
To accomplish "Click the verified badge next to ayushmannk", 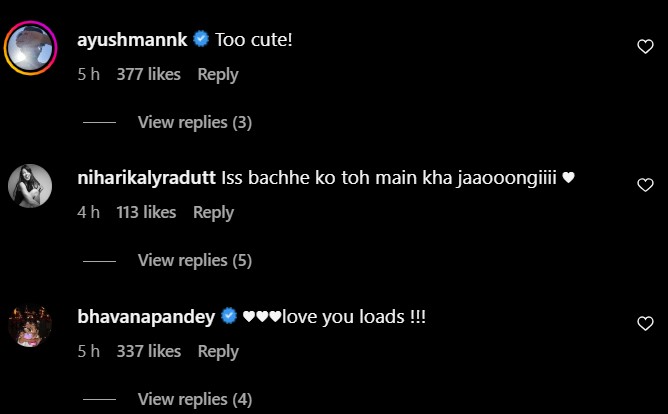I will (201, 40).
